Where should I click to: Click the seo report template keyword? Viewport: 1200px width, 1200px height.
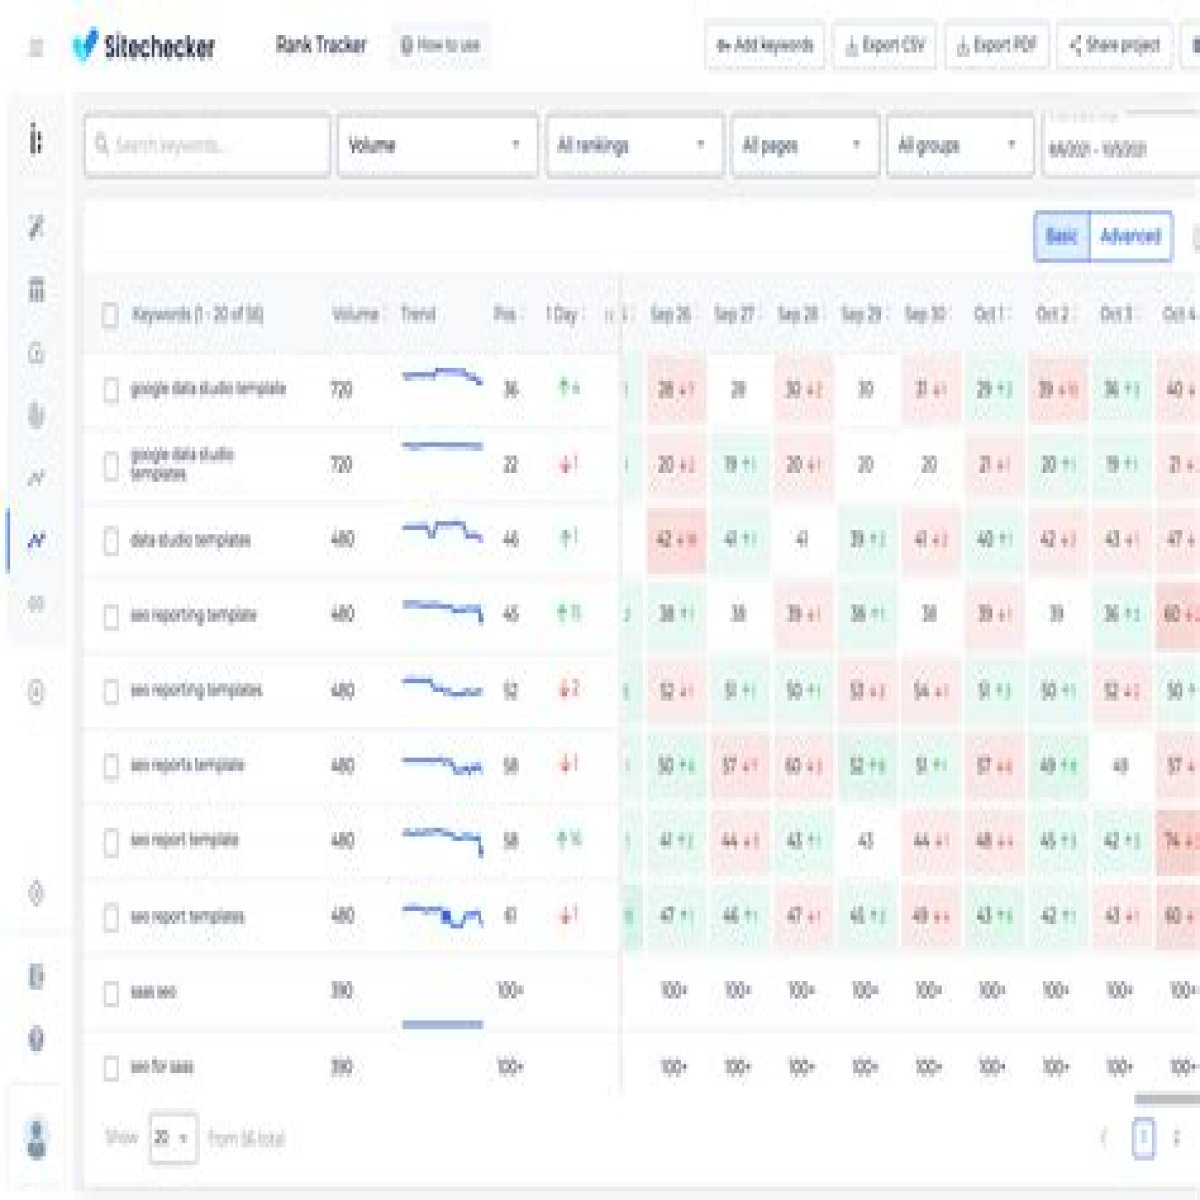tap(184, 840)
